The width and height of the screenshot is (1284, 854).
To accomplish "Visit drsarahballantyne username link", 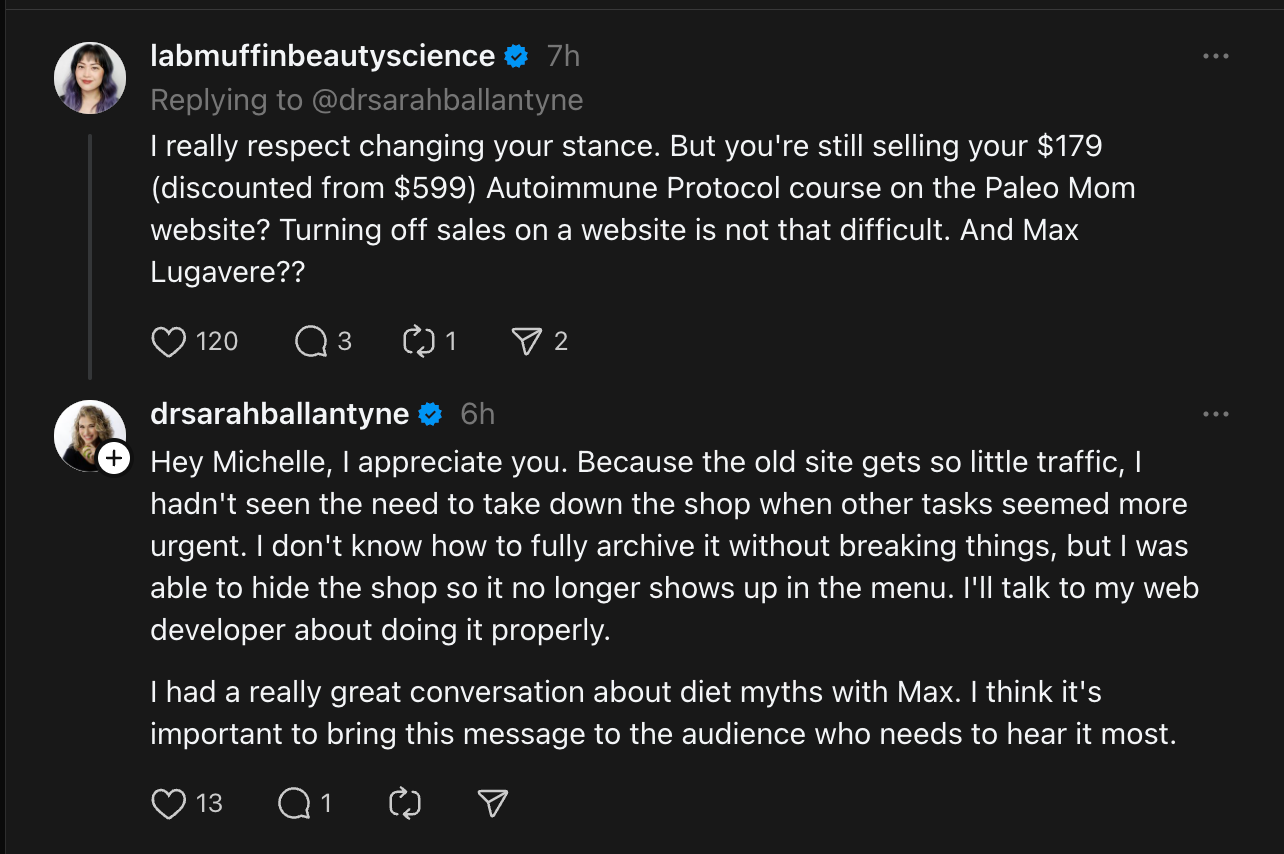I will (x=280, y=414).
